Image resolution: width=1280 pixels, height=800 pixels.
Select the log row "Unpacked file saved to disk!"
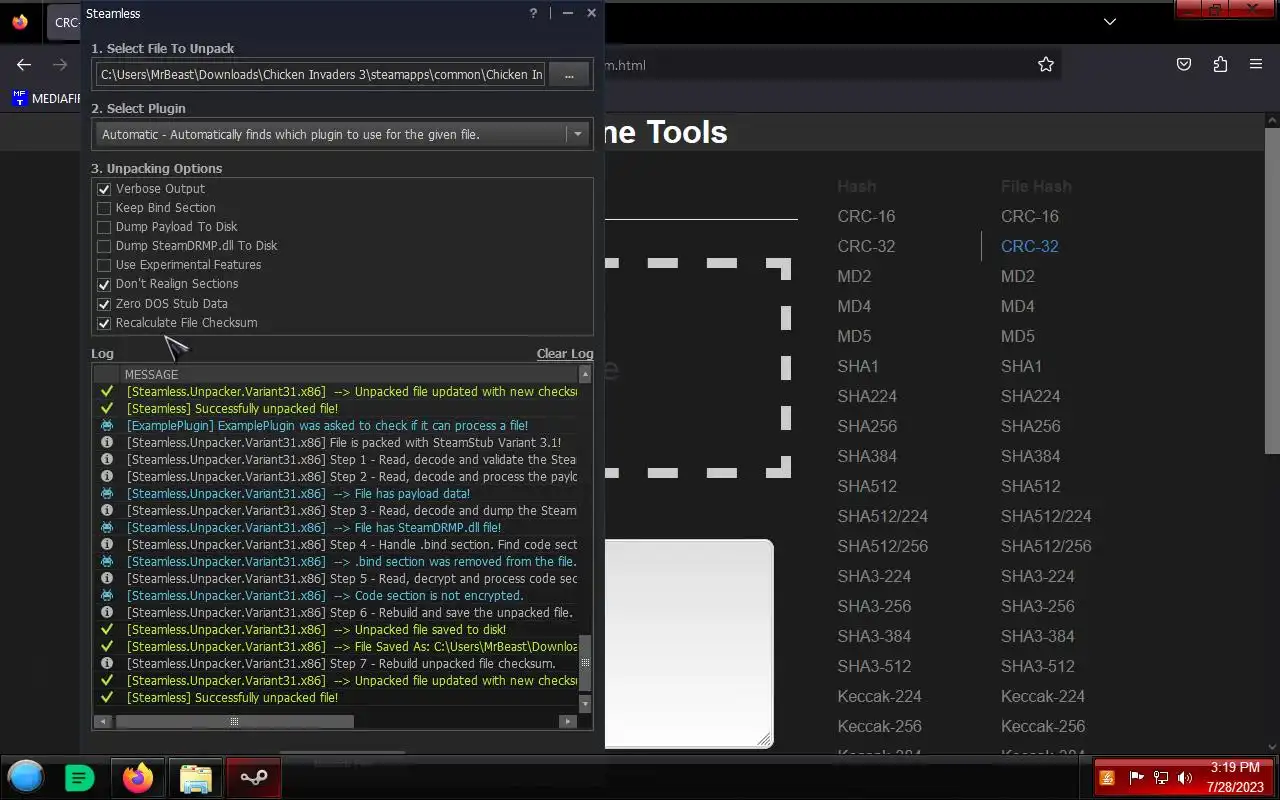click(x=336, y=630)
